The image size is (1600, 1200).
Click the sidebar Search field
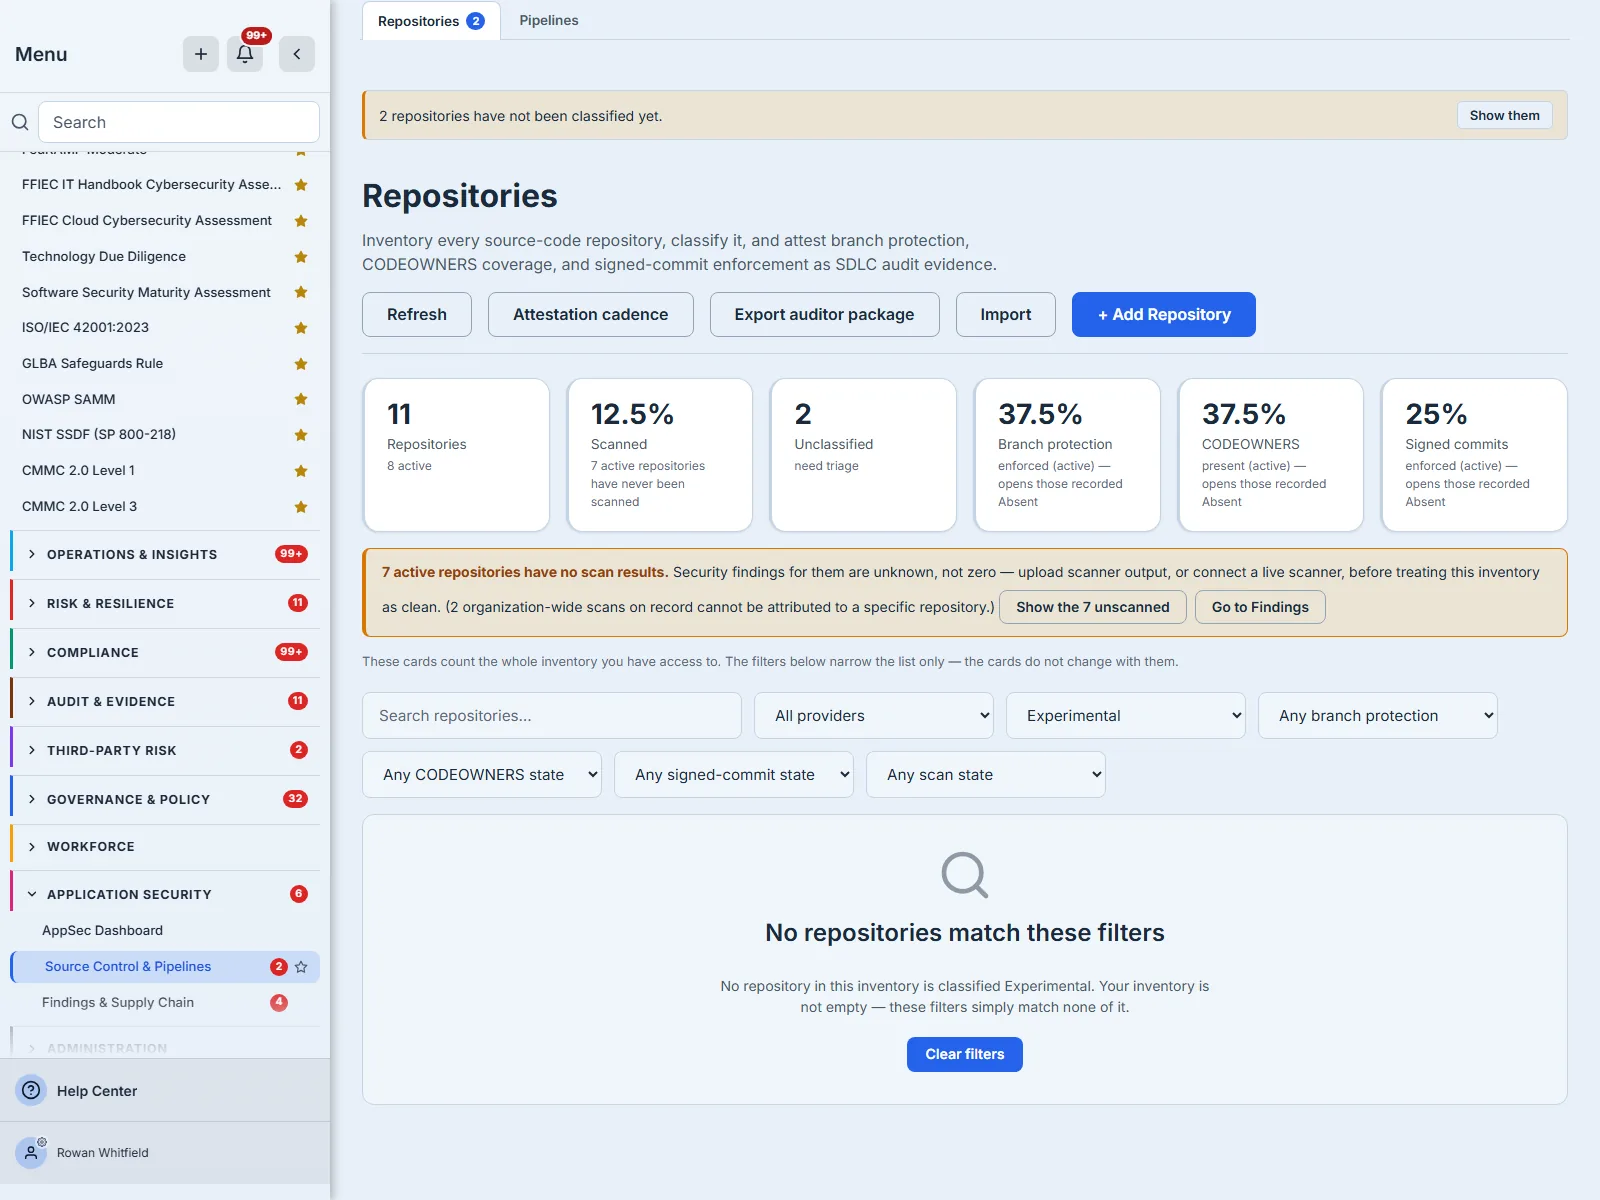pyautogui.click(x=179, y=122)
